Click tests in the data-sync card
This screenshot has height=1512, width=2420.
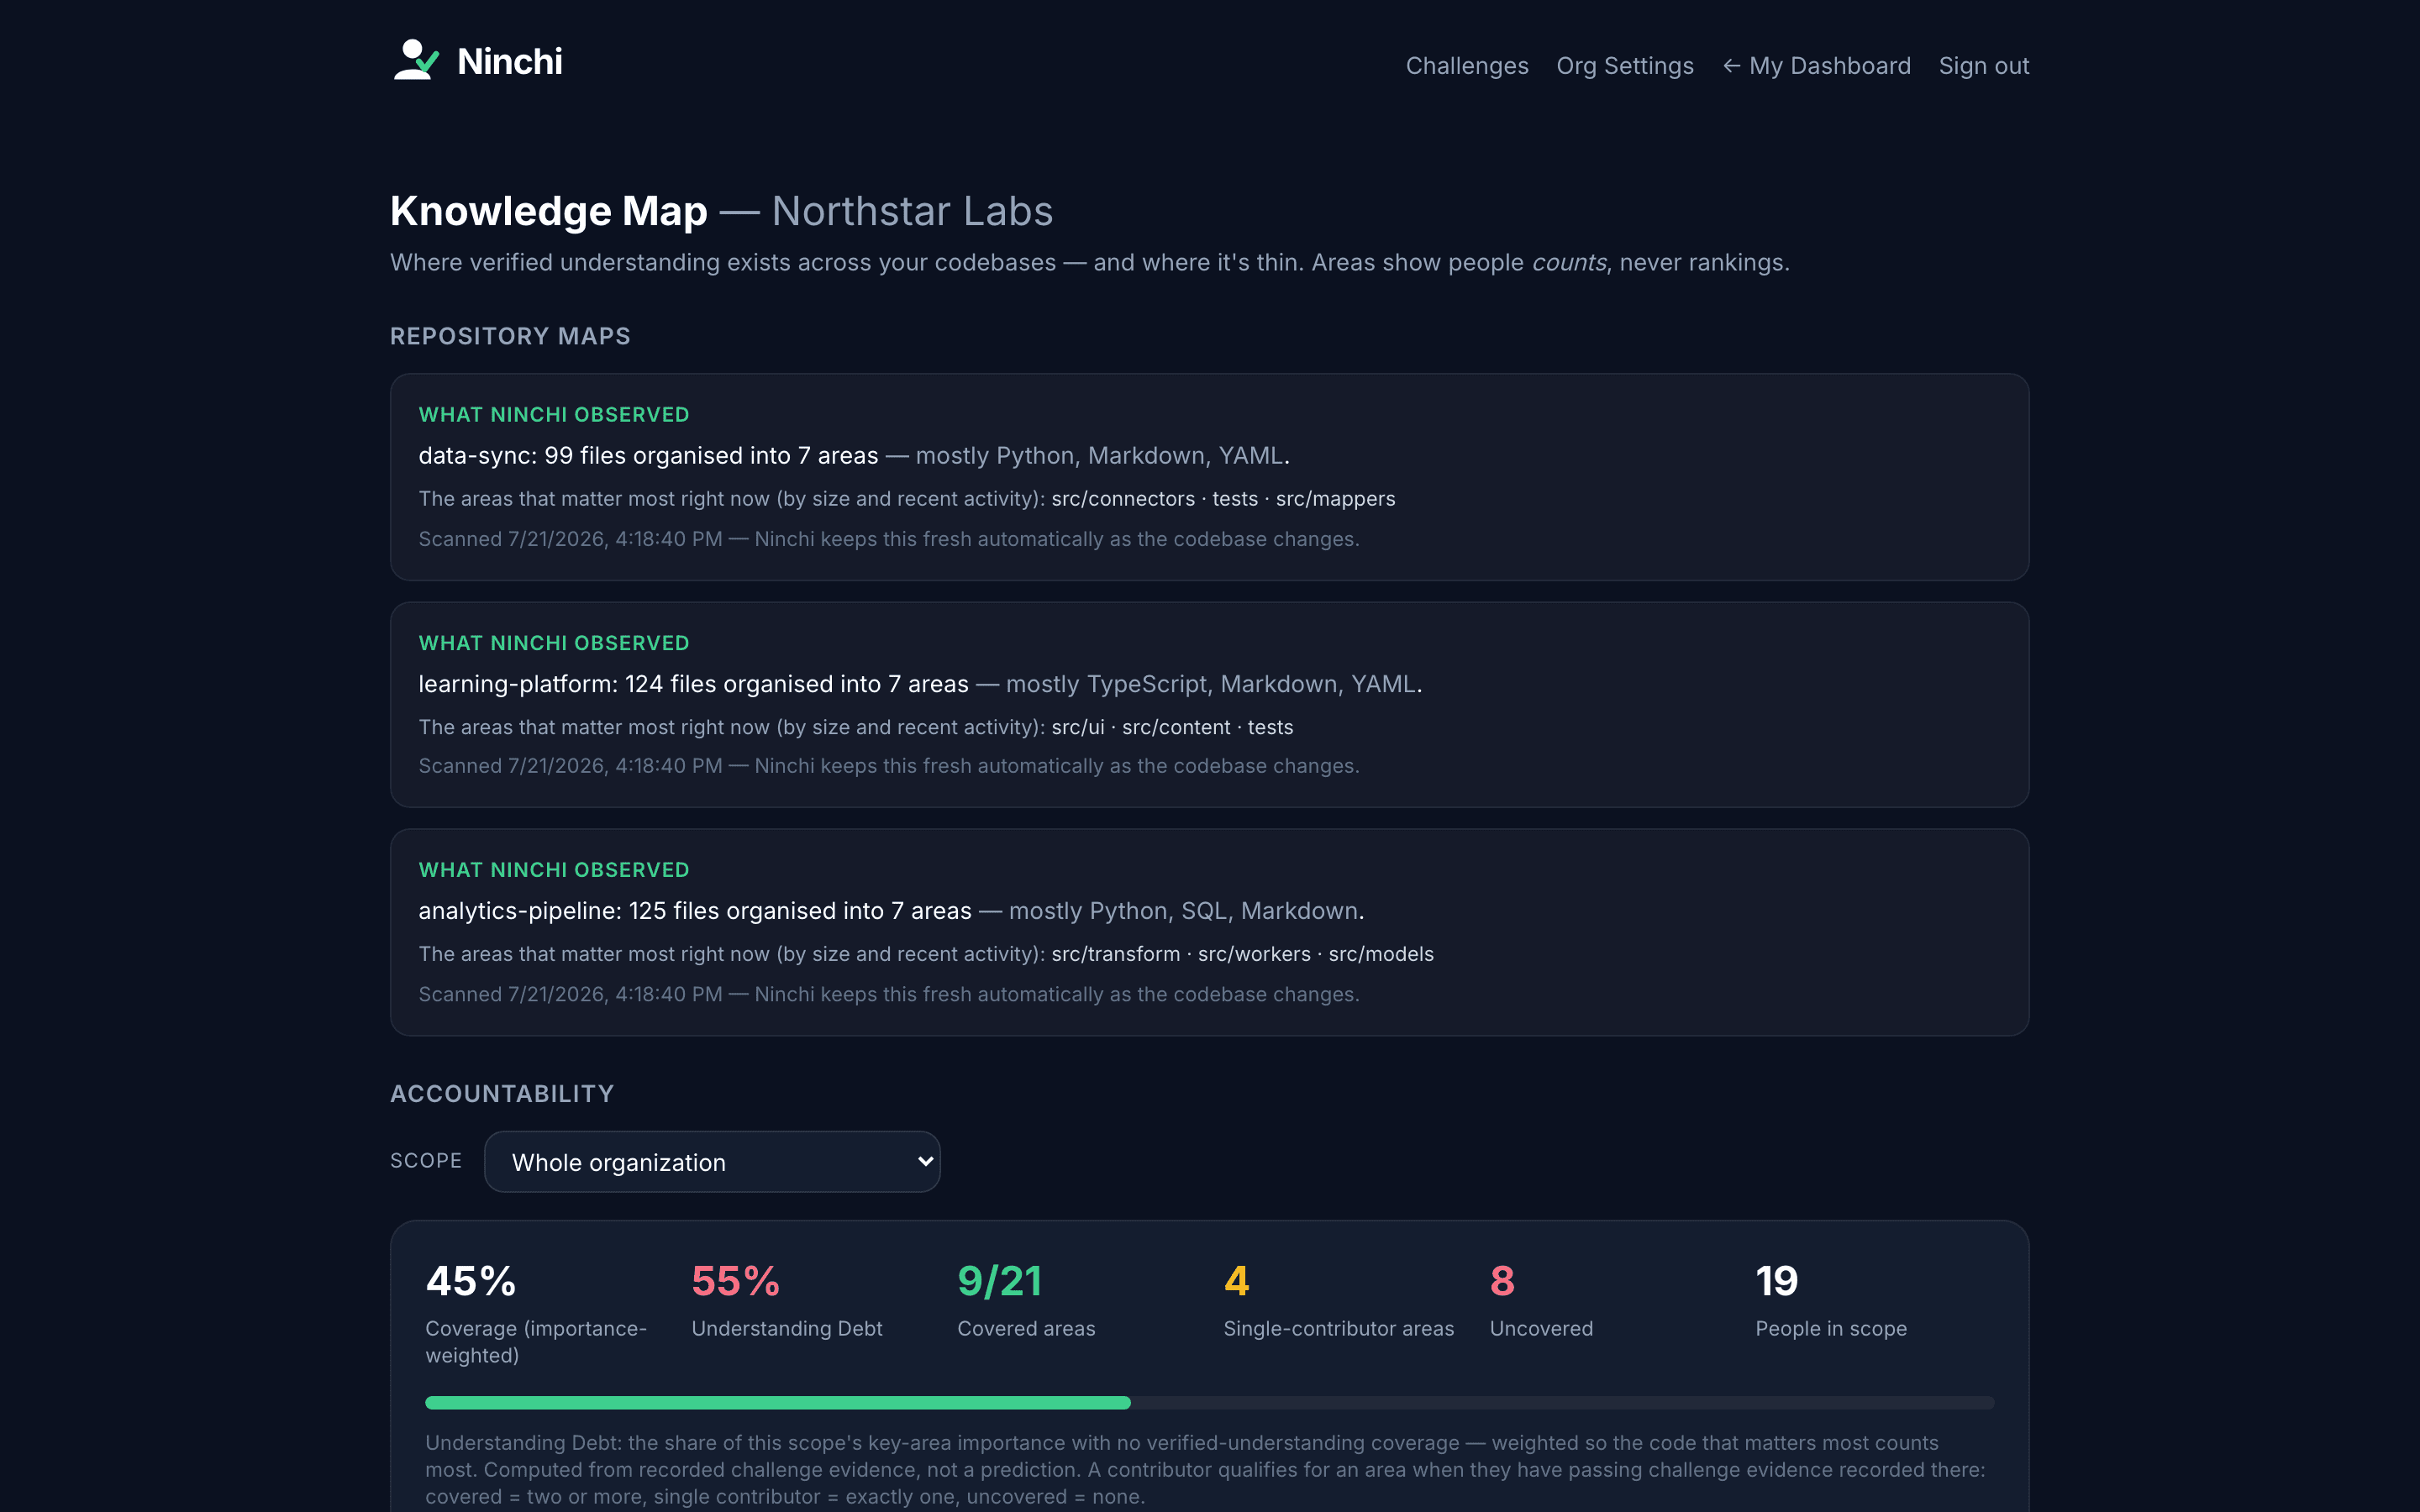point(1235,498)
